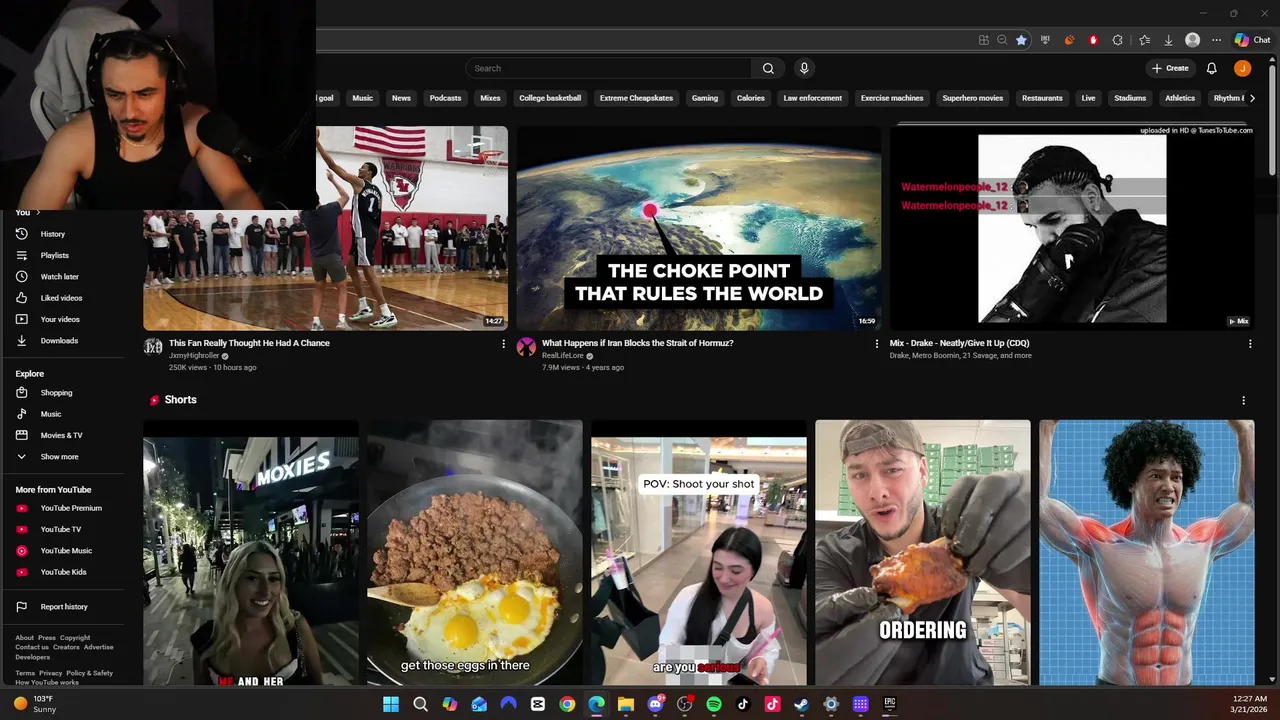Open the Privacy footer link
1280x720 pixels.
(x=50, y=673)
